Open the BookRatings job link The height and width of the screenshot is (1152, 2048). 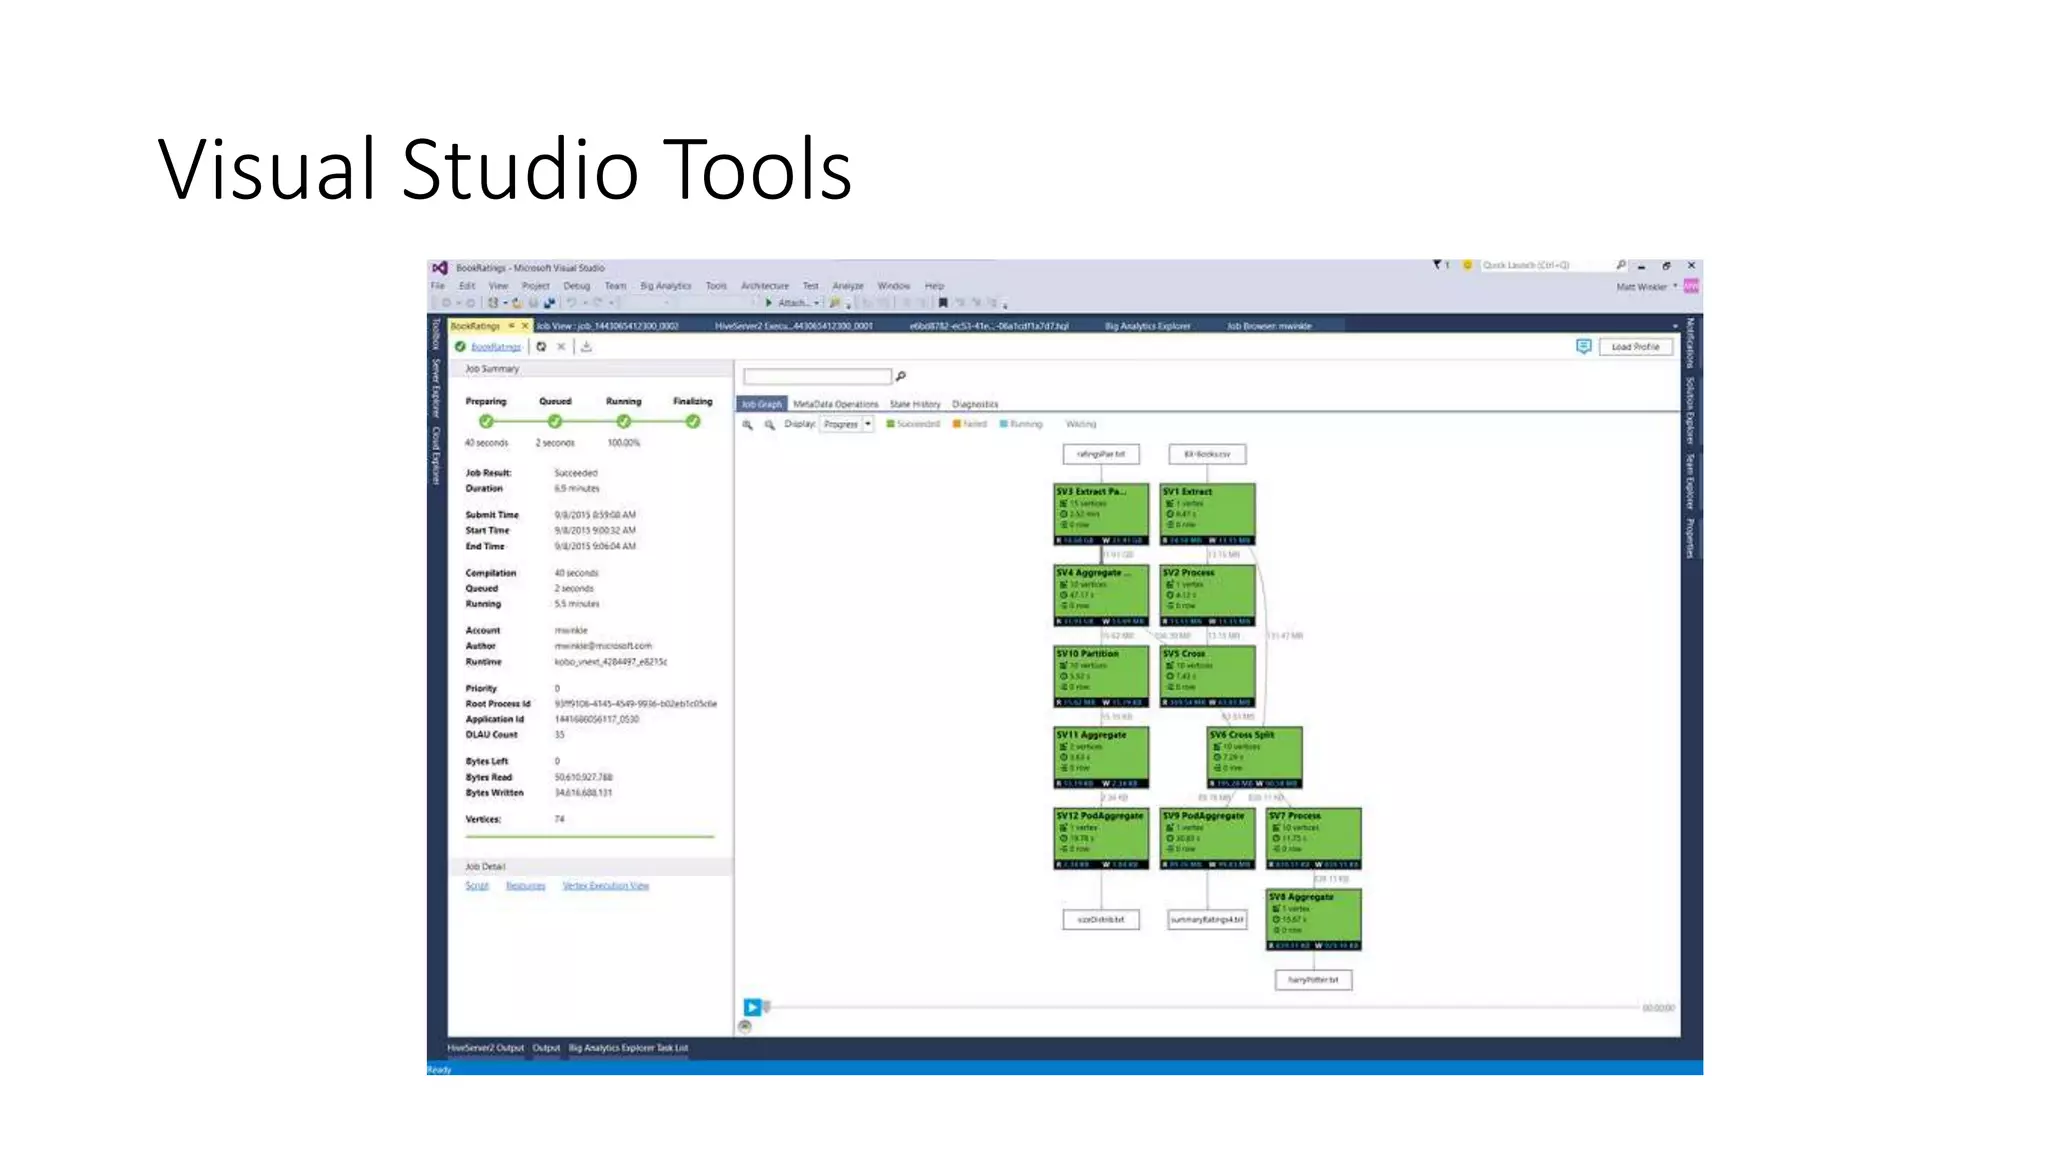coord(496,347)
